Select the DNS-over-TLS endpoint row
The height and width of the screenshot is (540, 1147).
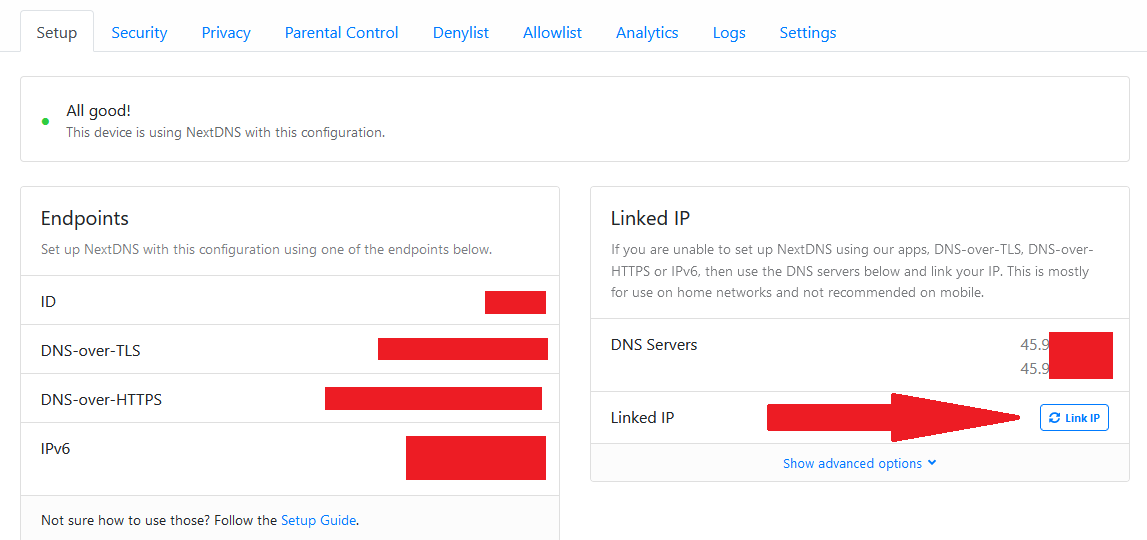[290, 350]
